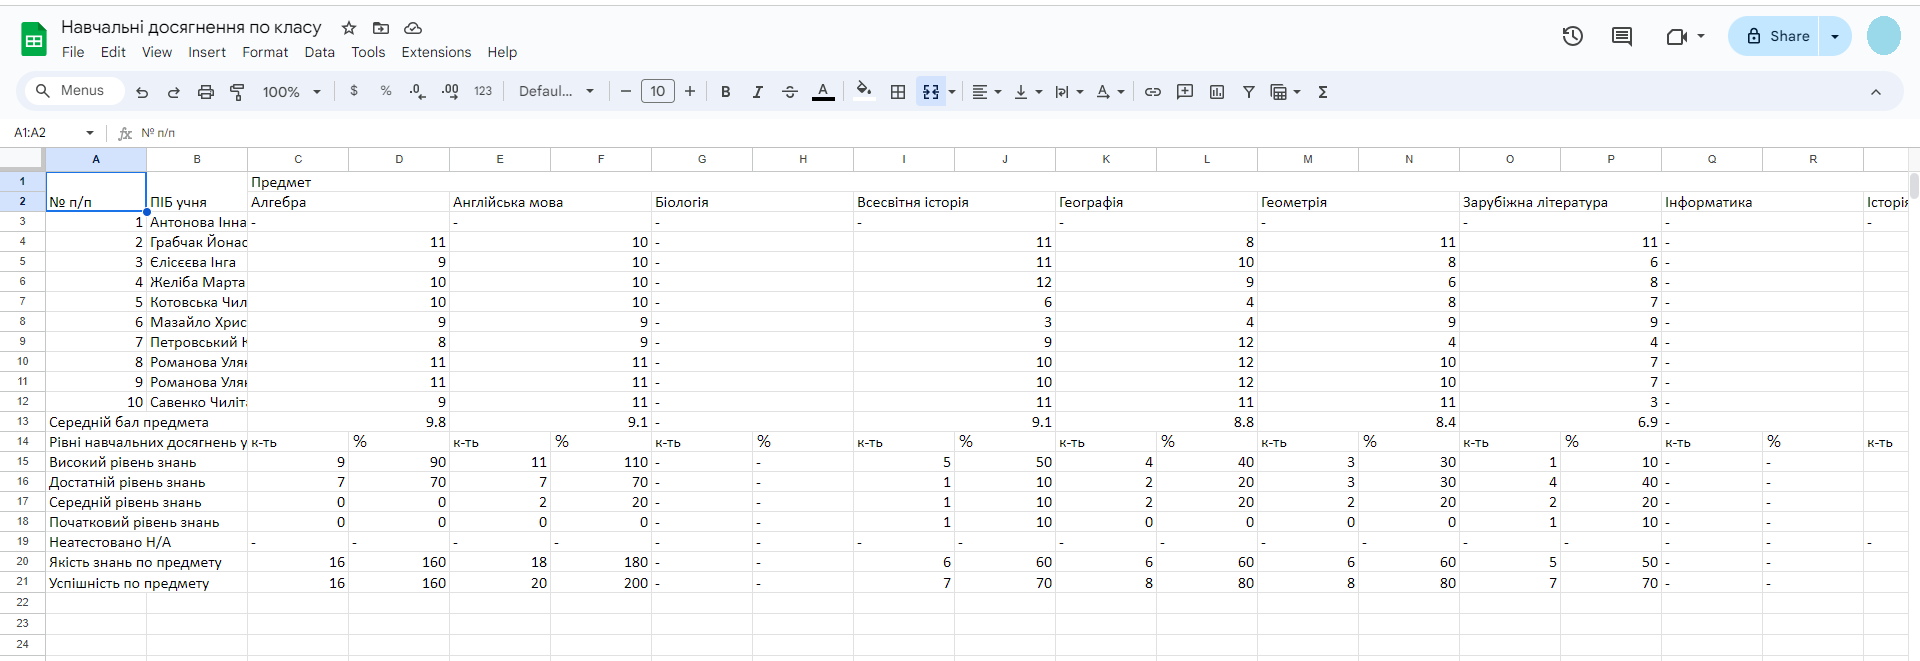Expand the default font dropdown

tap(556, 92)
